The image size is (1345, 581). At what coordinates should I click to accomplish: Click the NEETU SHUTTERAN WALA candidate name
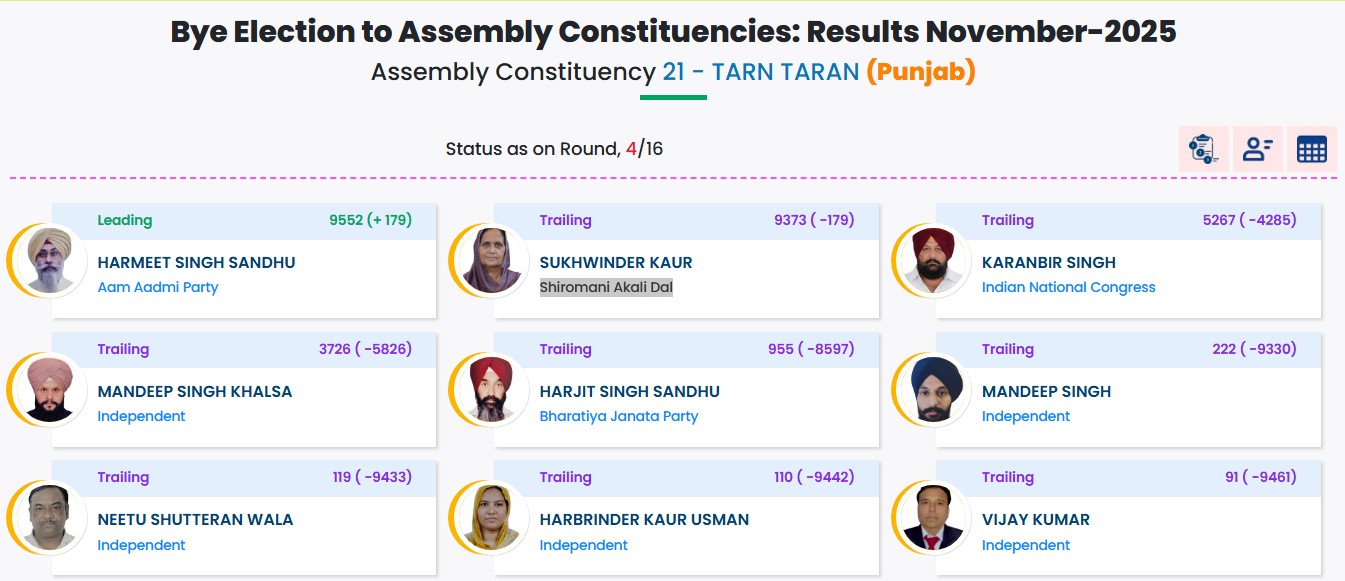[195, 520]
